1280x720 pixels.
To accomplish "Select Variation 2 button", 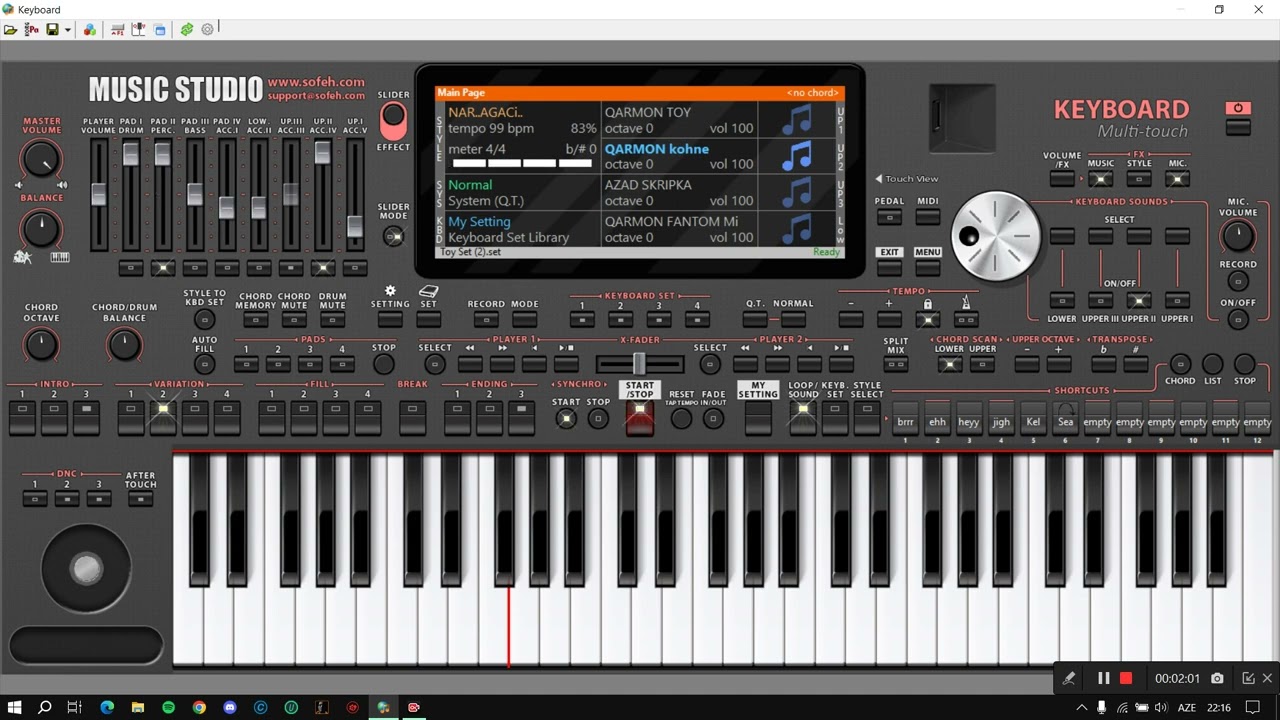I will click(163, 418).
